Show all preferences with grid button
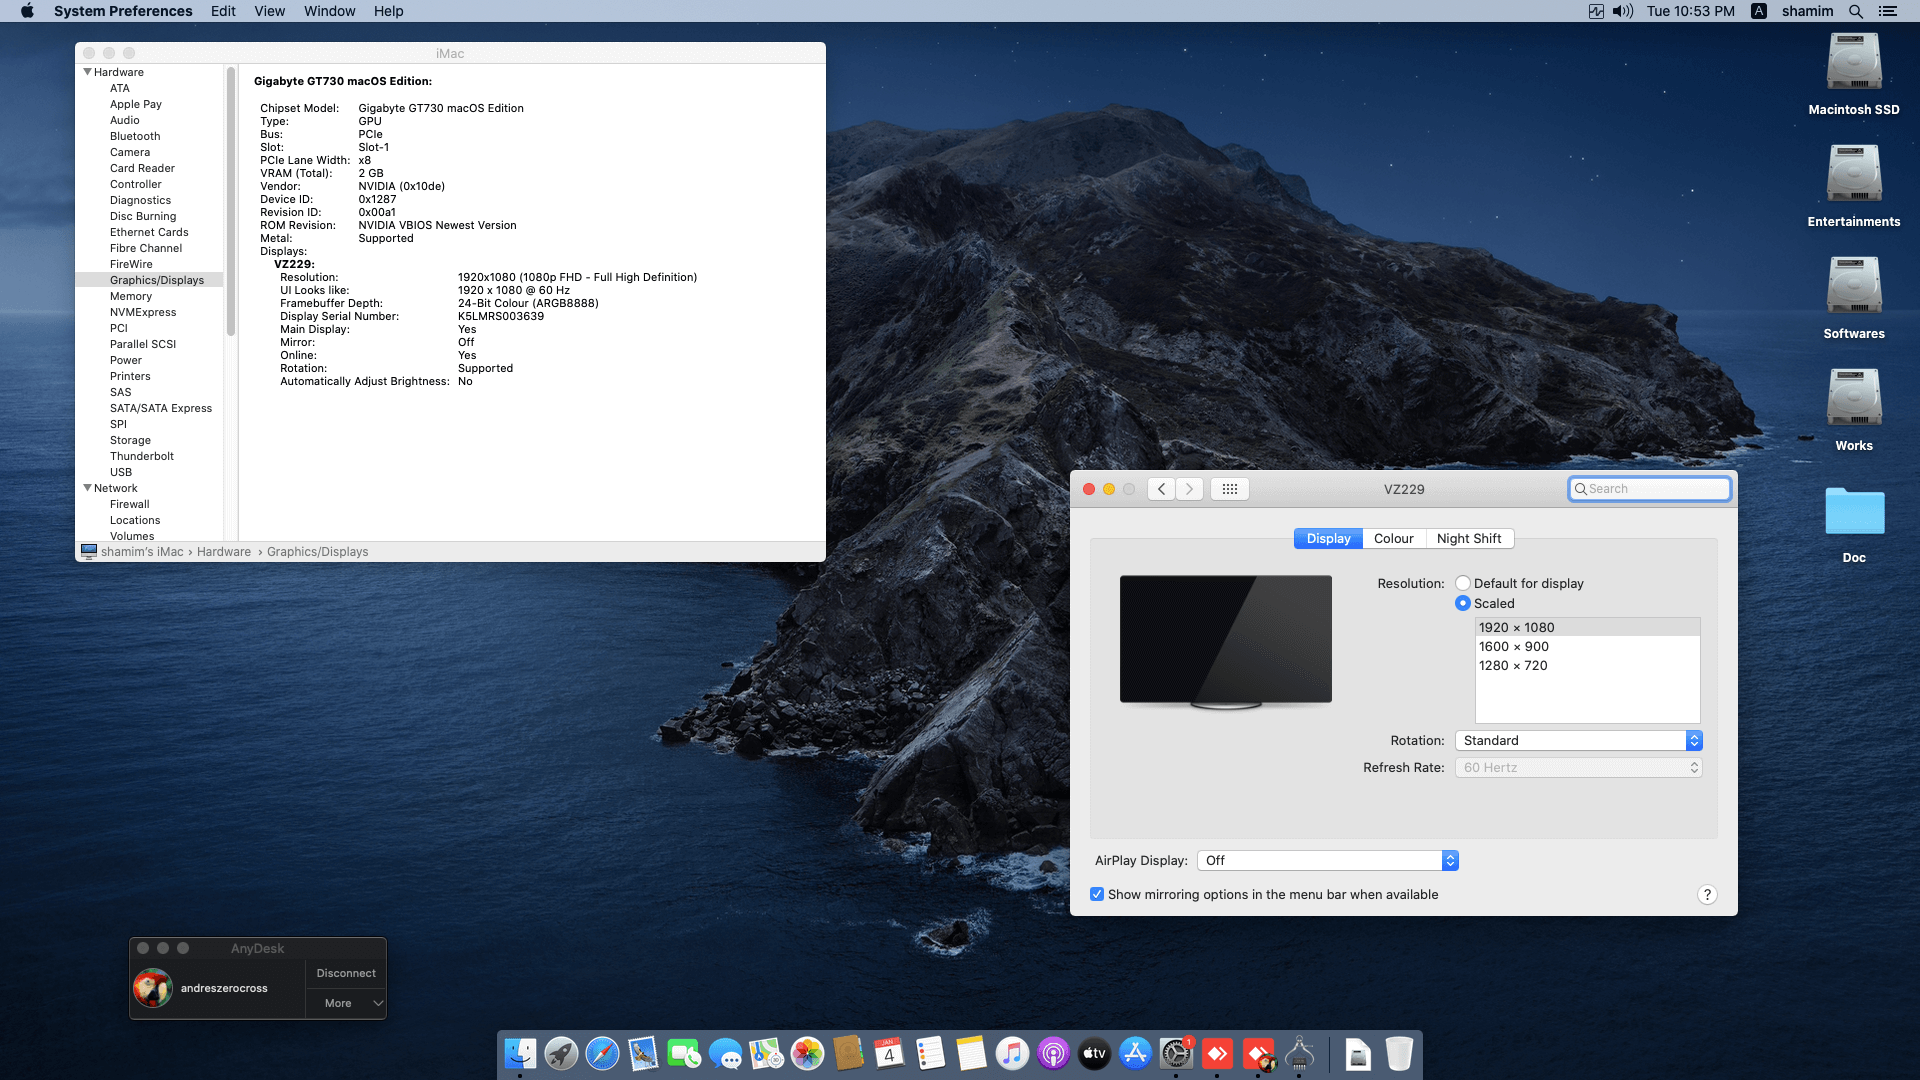1920x1080 pixels. 1230,489
